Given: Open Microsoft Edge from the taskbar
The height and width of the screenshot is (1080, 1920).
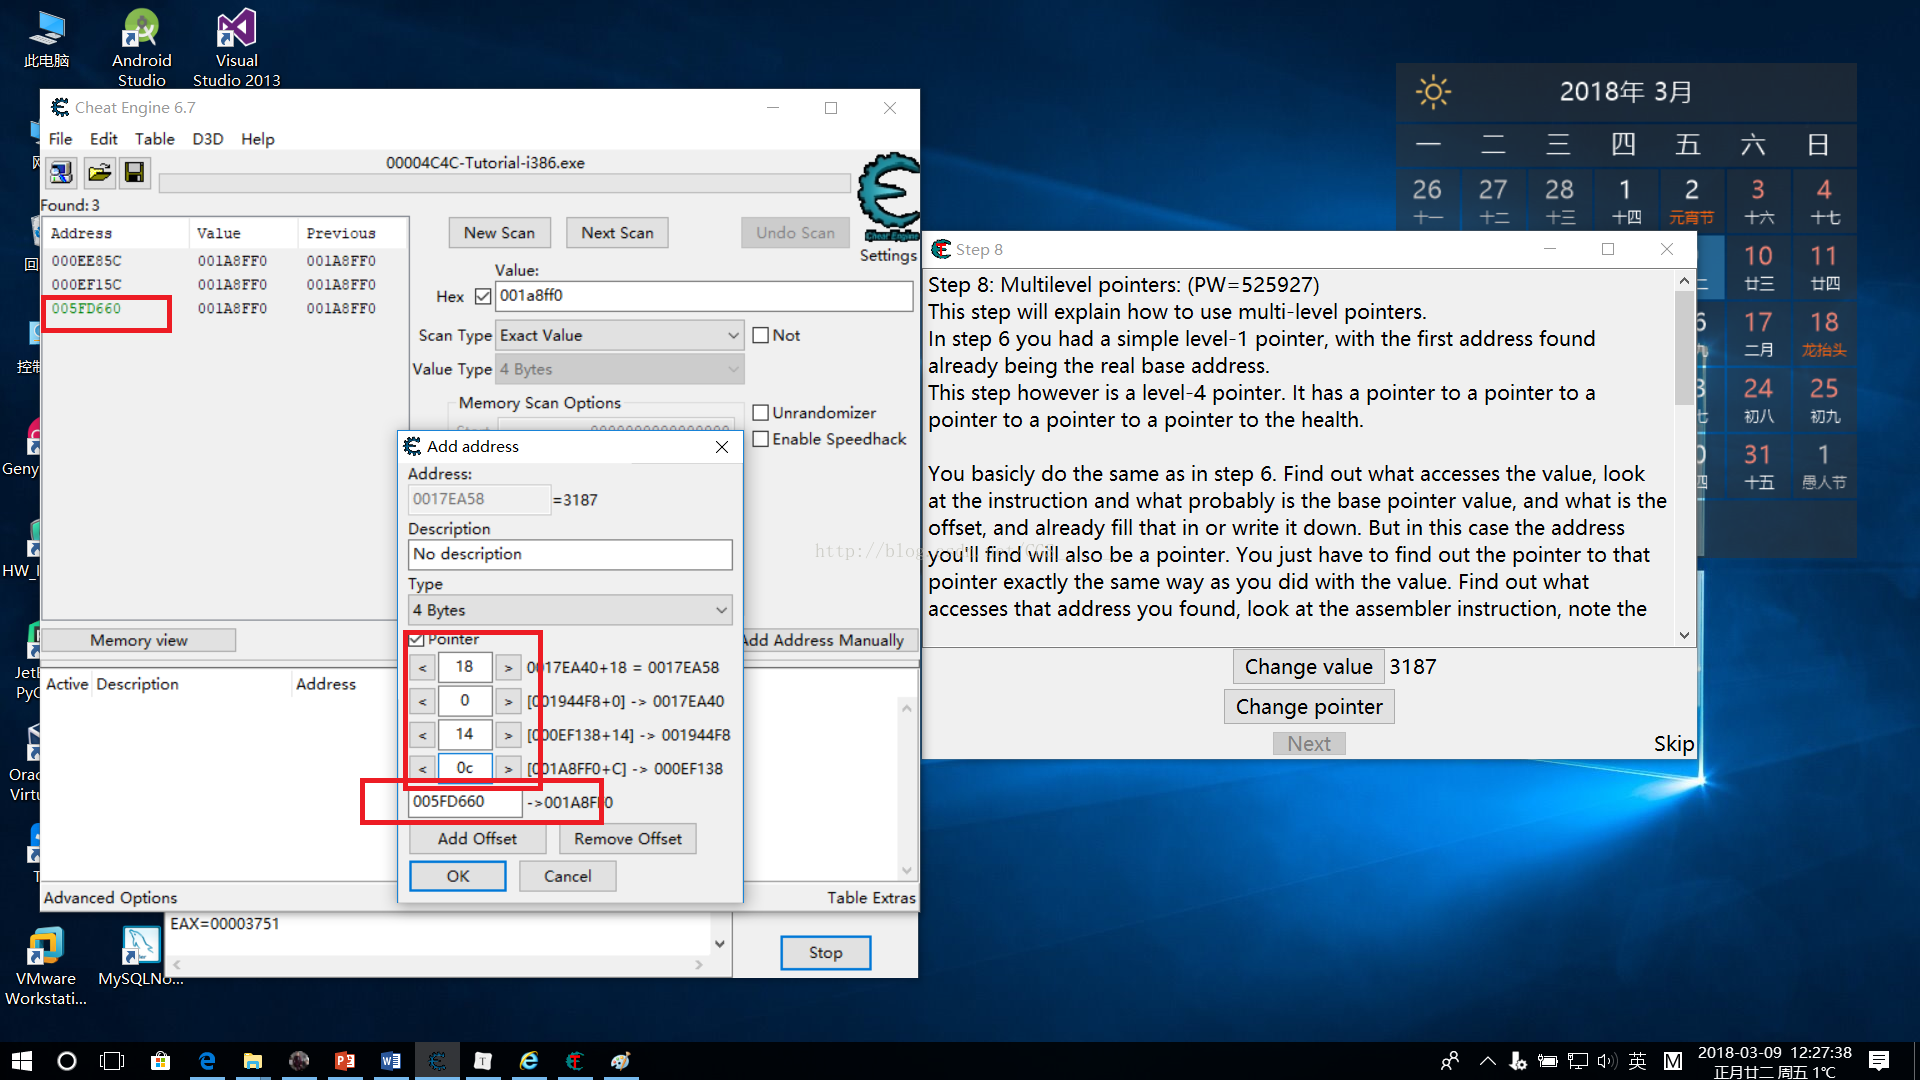Looking at the screenshot, I should (x=207, y=1061).
